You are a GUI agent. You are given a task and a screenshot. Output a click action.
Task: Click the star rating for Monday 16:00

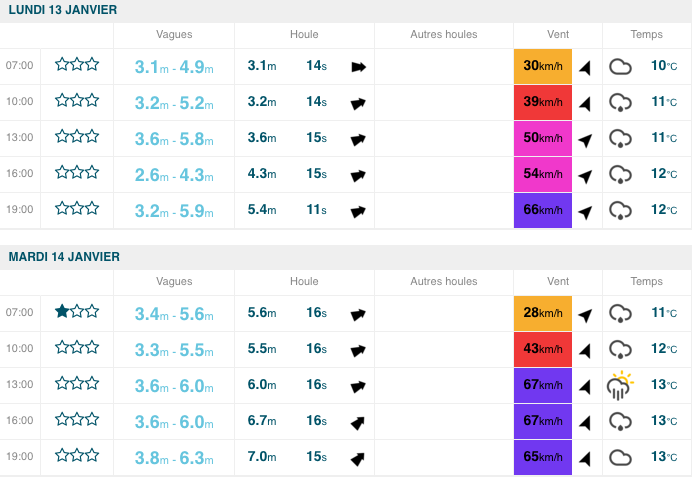tap(77, 174)
